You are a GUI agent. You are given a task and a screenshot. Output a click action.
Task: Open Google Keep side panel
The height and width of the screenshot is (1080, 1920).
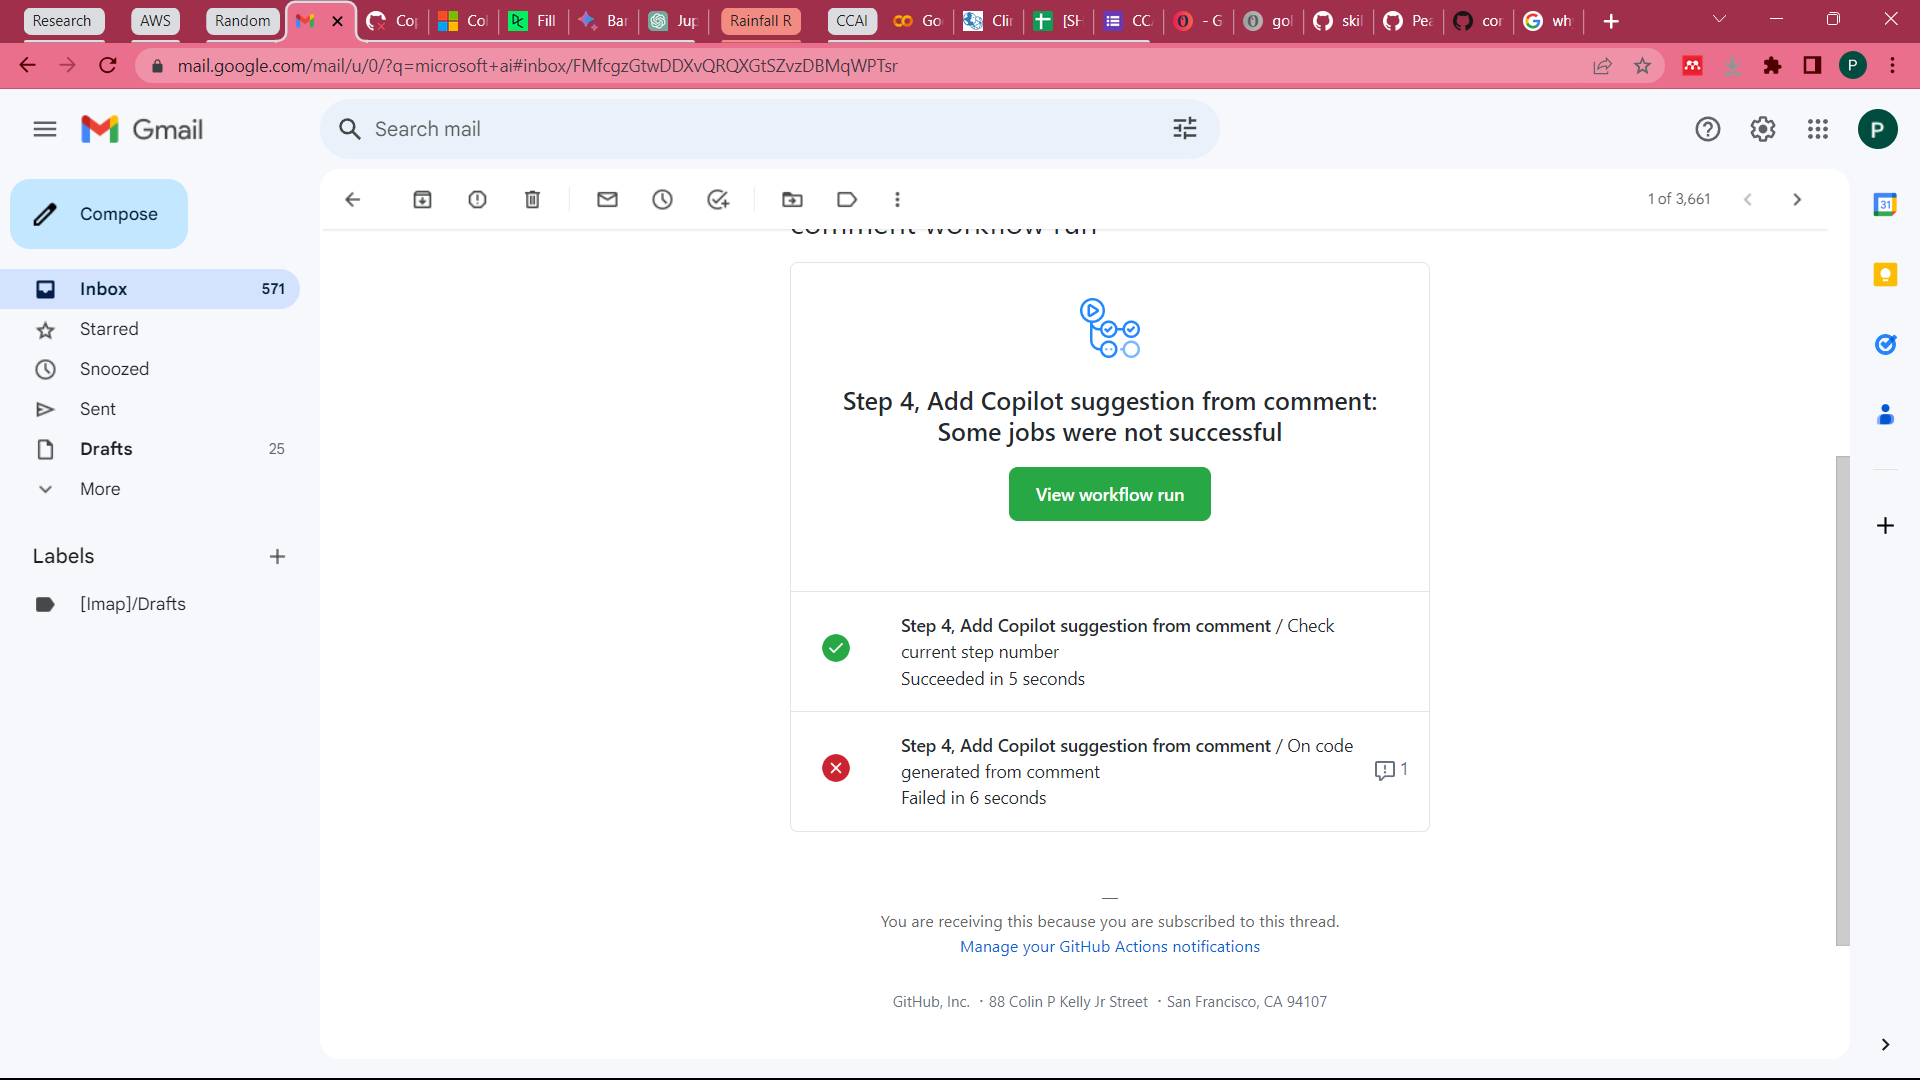pyautogui.click(x=1885, y=275)
